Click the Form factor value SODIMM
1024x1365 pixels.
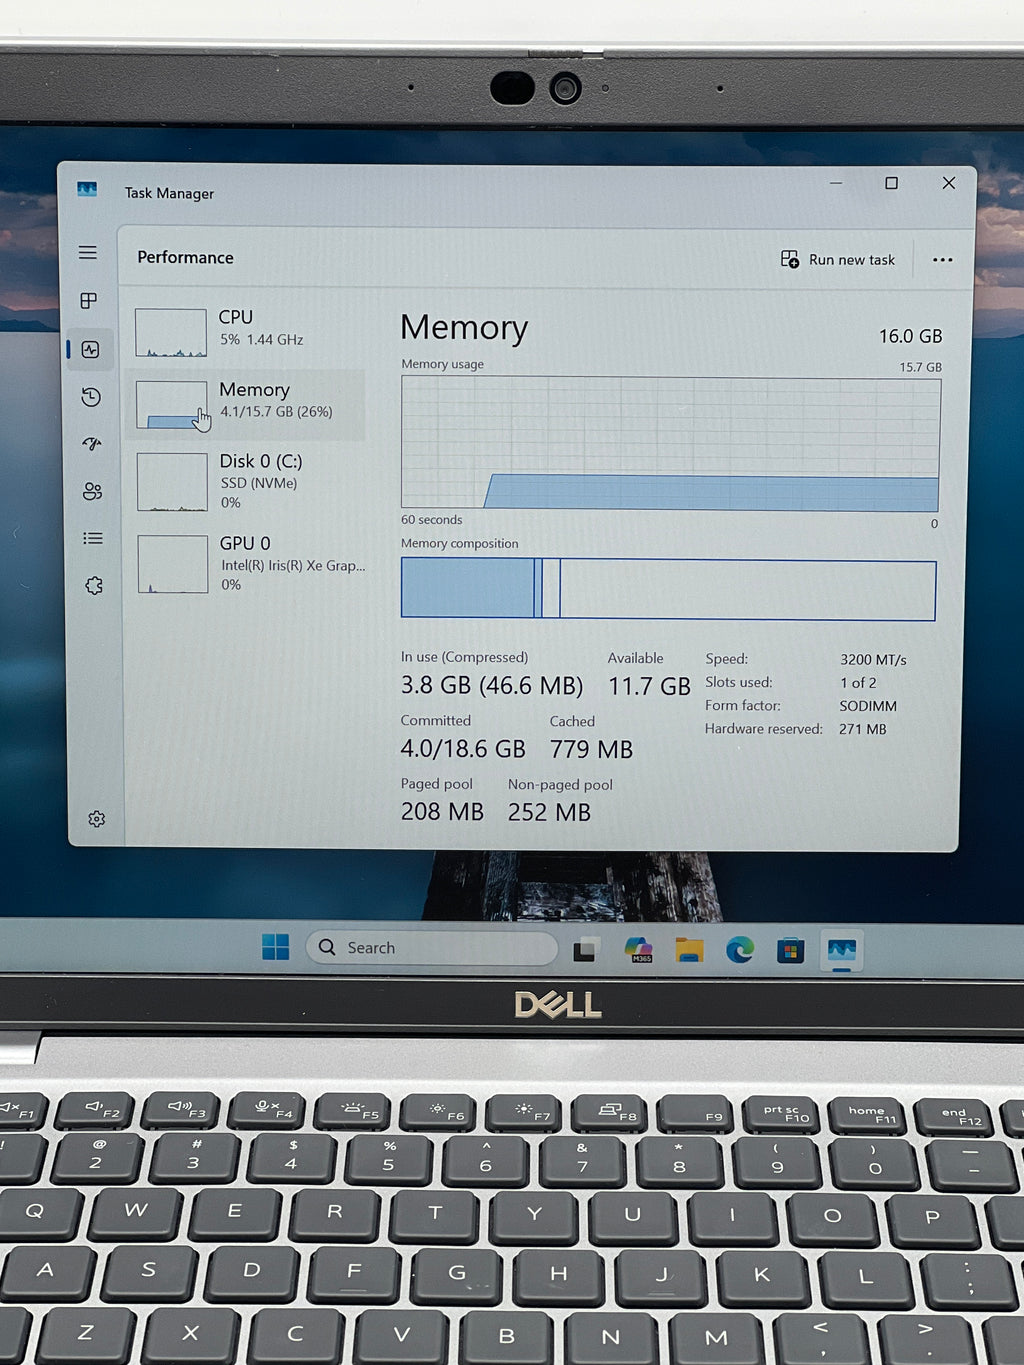point(868,706)
